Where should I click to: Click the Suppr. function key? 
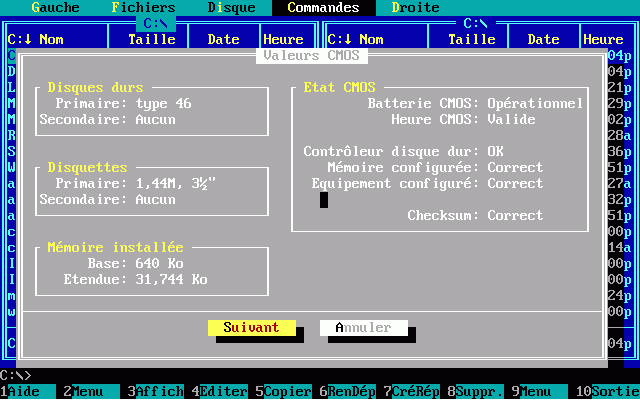[480, 392]
